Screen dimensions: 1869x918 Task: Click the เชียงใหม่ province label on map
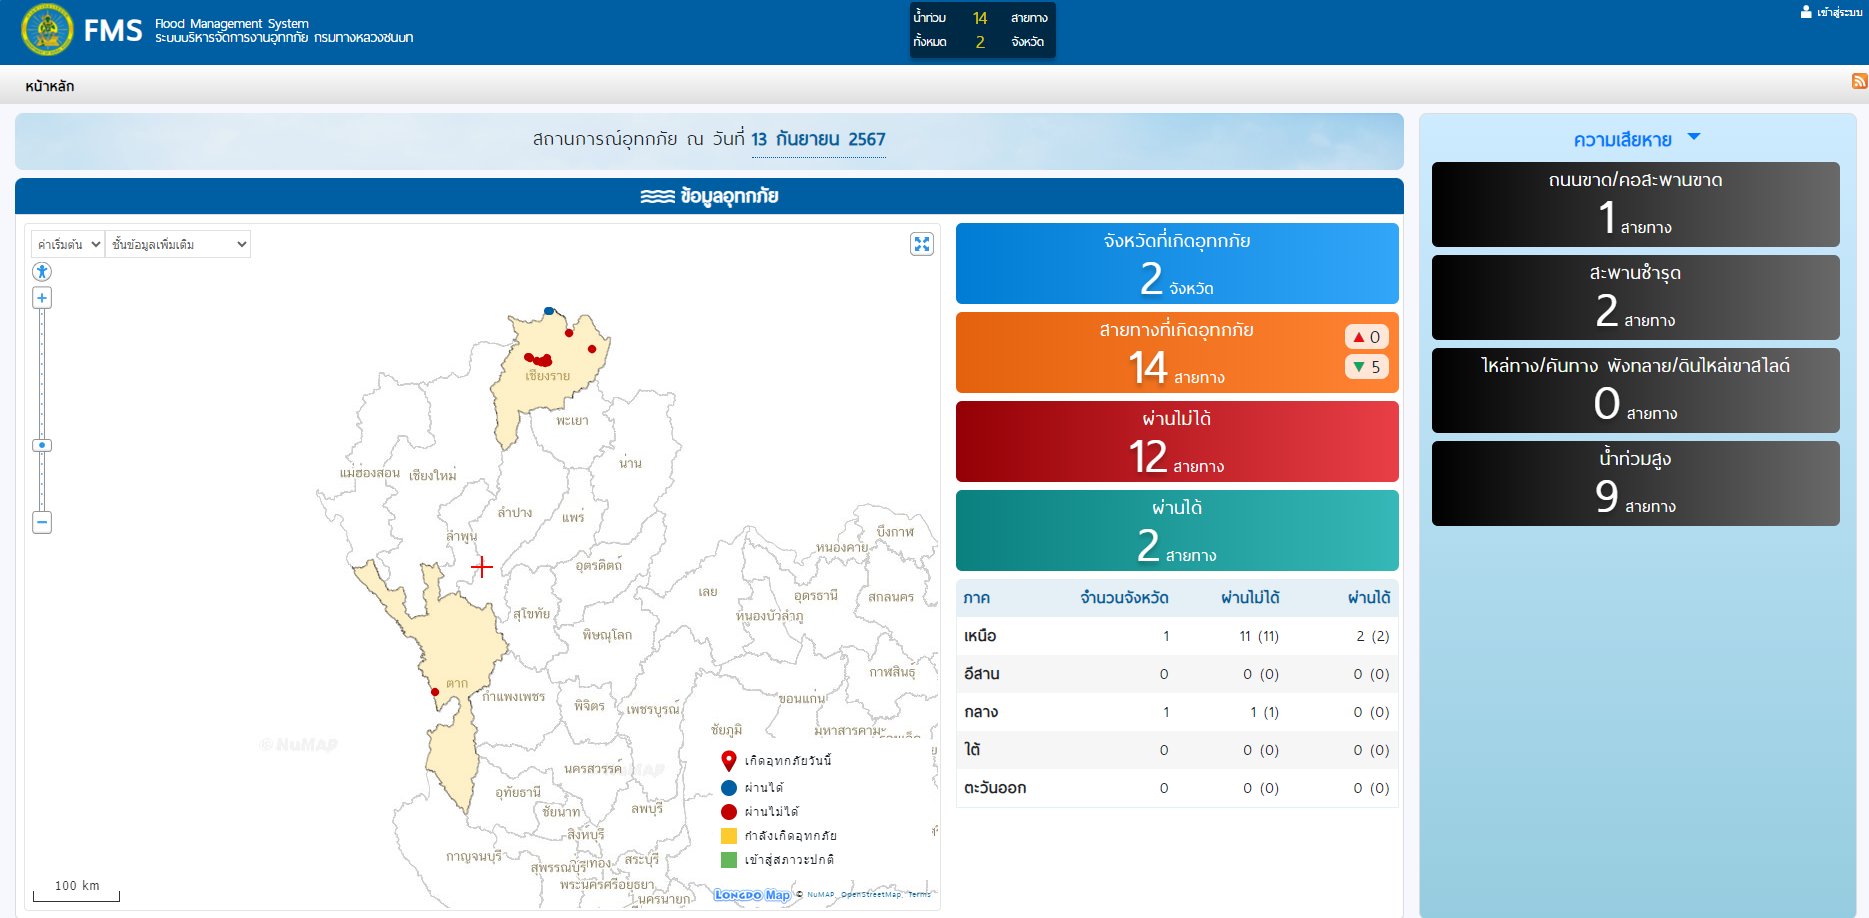pyautogui.click(x=432, y=476)
